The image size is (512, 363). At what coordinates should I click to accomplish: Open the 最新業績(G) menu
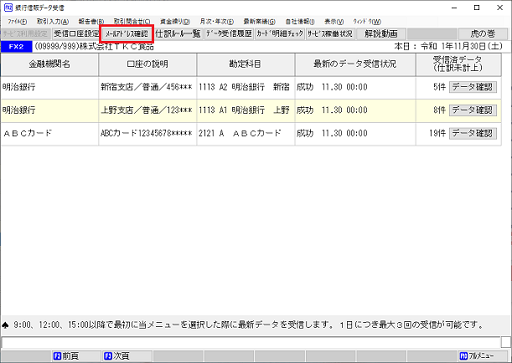[x=259, y=22]
